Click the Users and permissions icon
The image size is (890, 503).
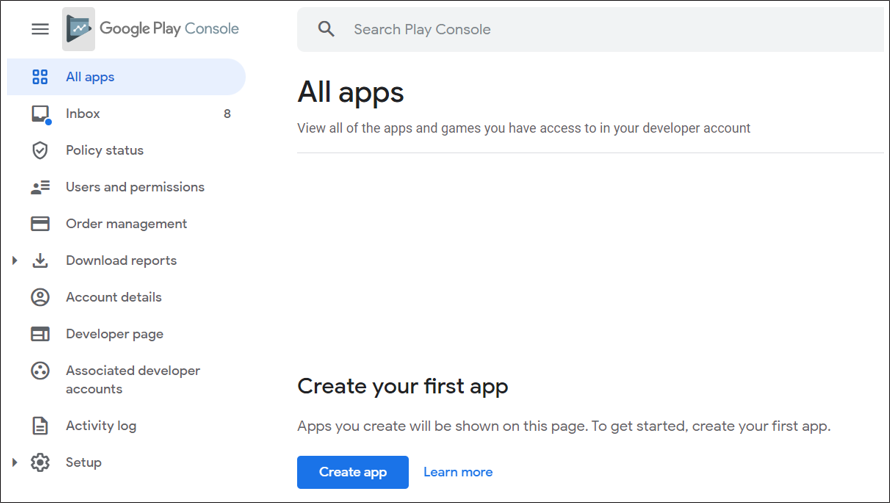[x=40, y=187]
